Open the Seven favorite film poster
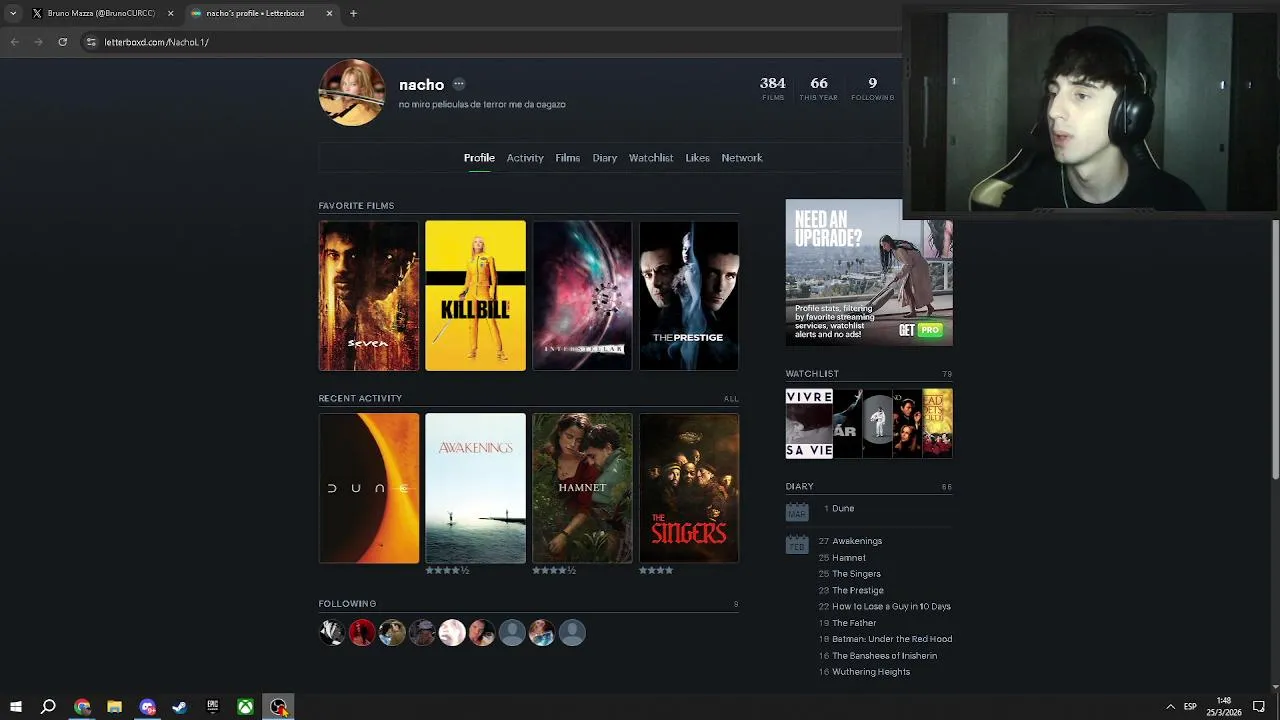1280x720 pixels. (x=369, y=296)
